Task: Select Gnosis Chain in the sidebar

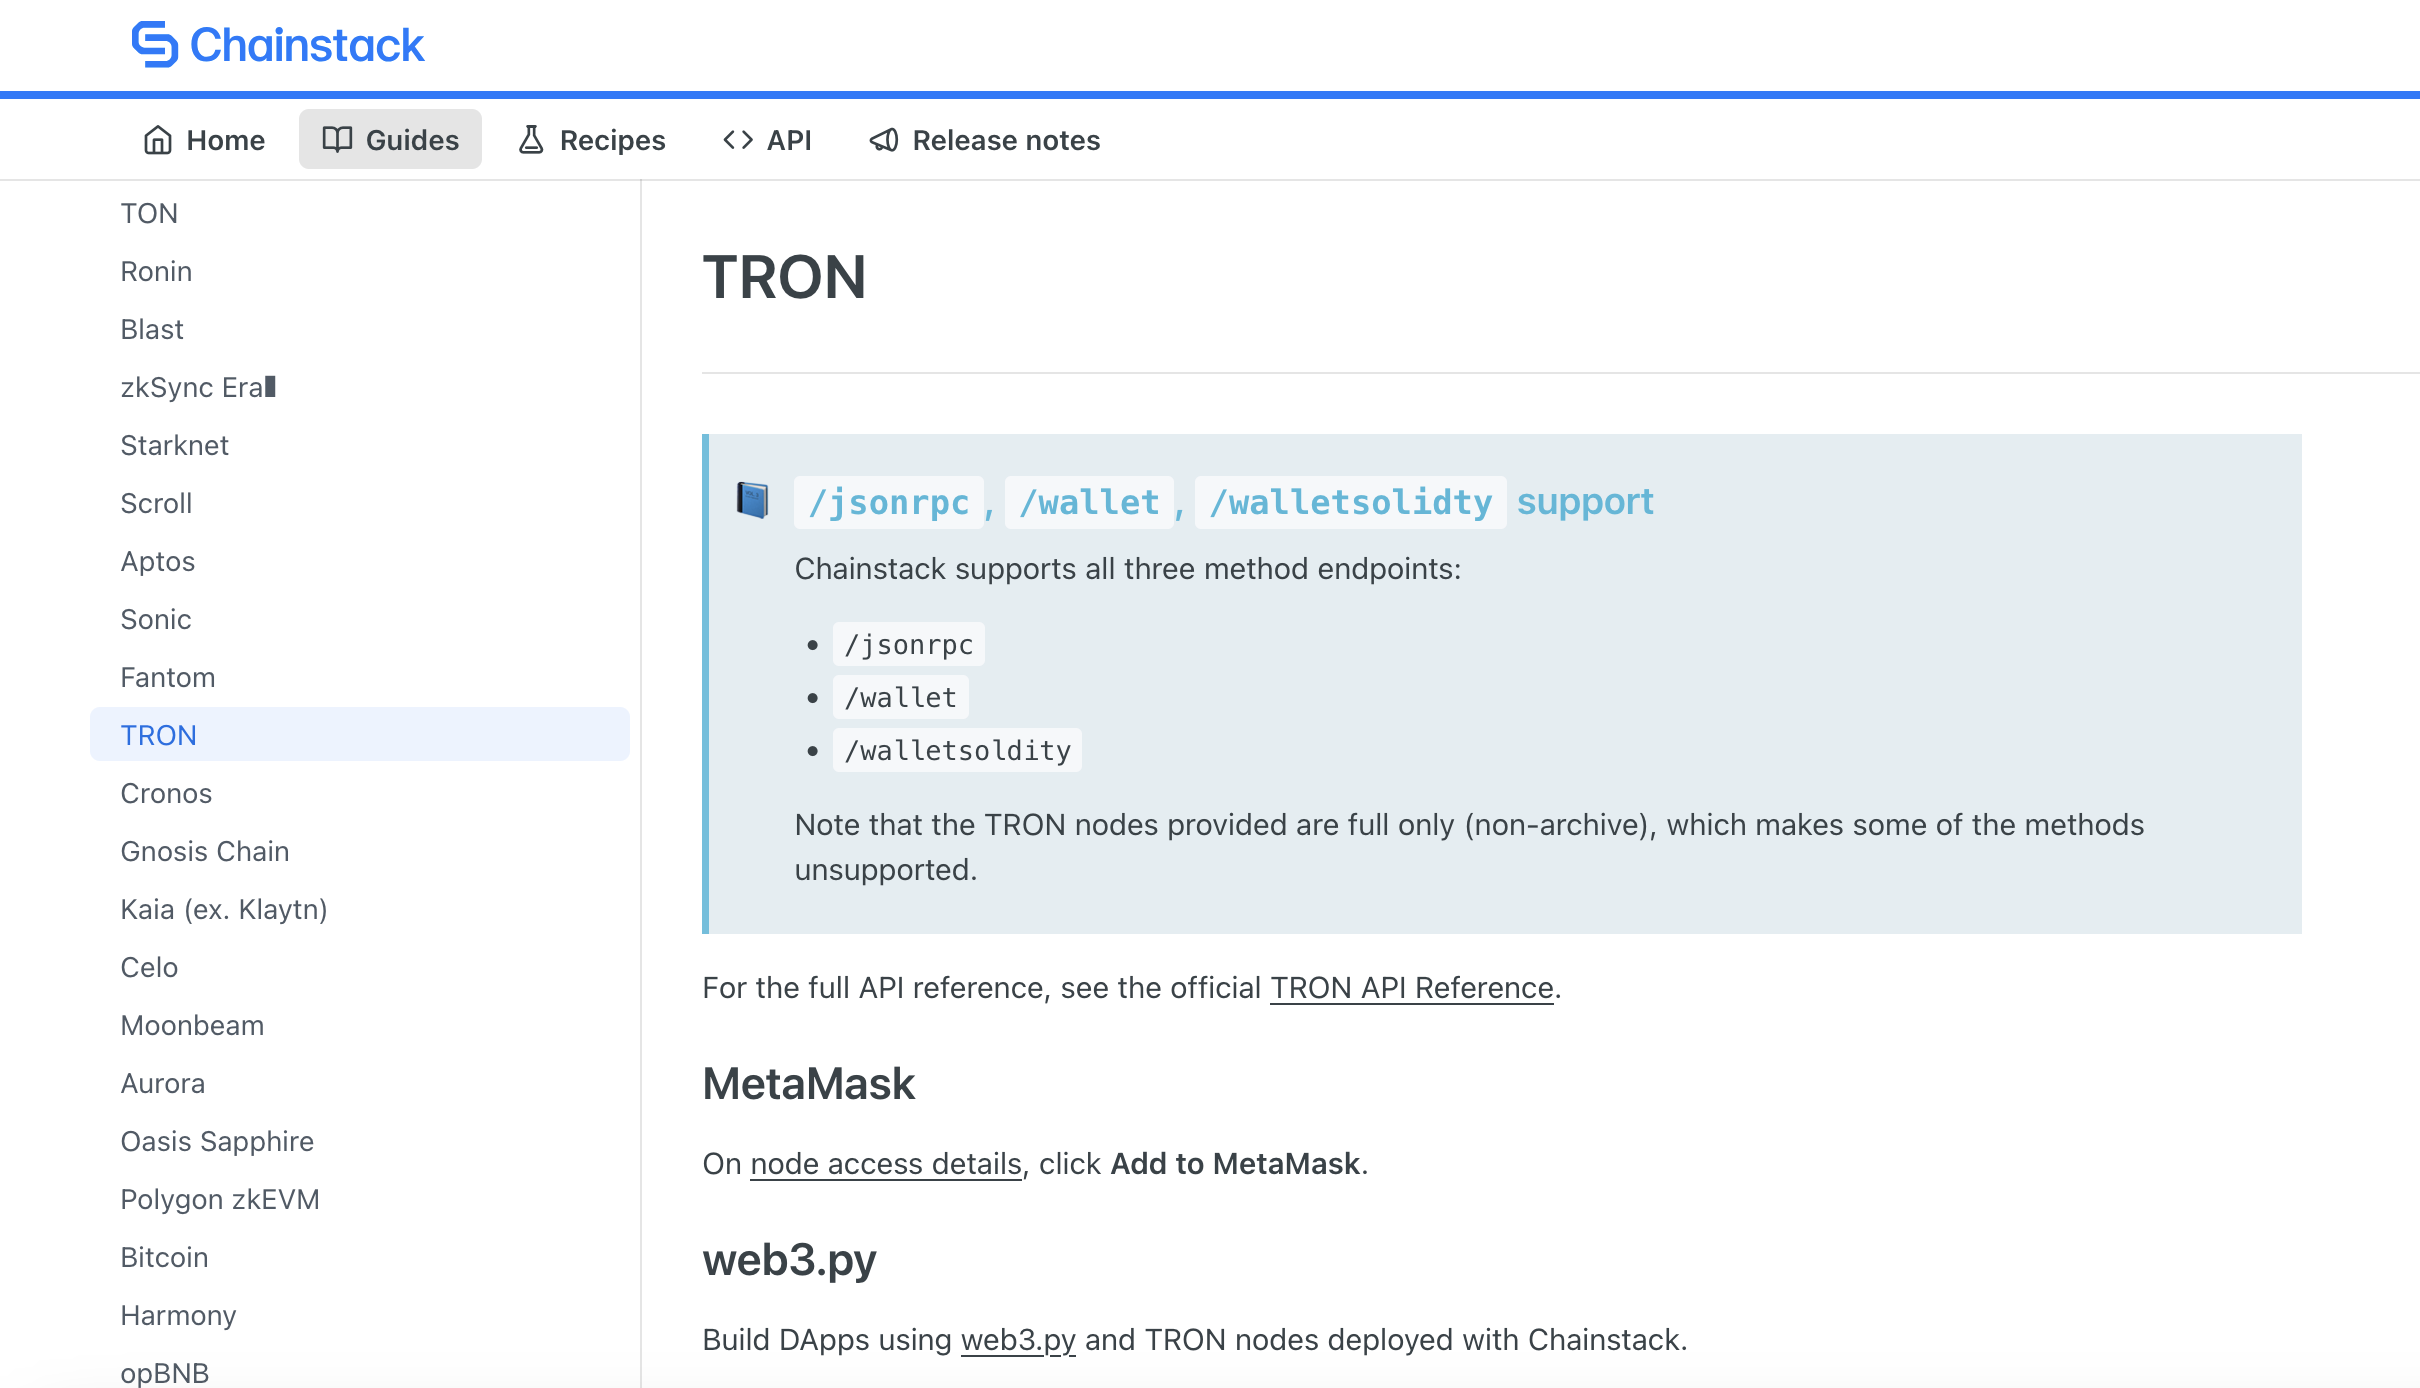Action: (204, 851)
